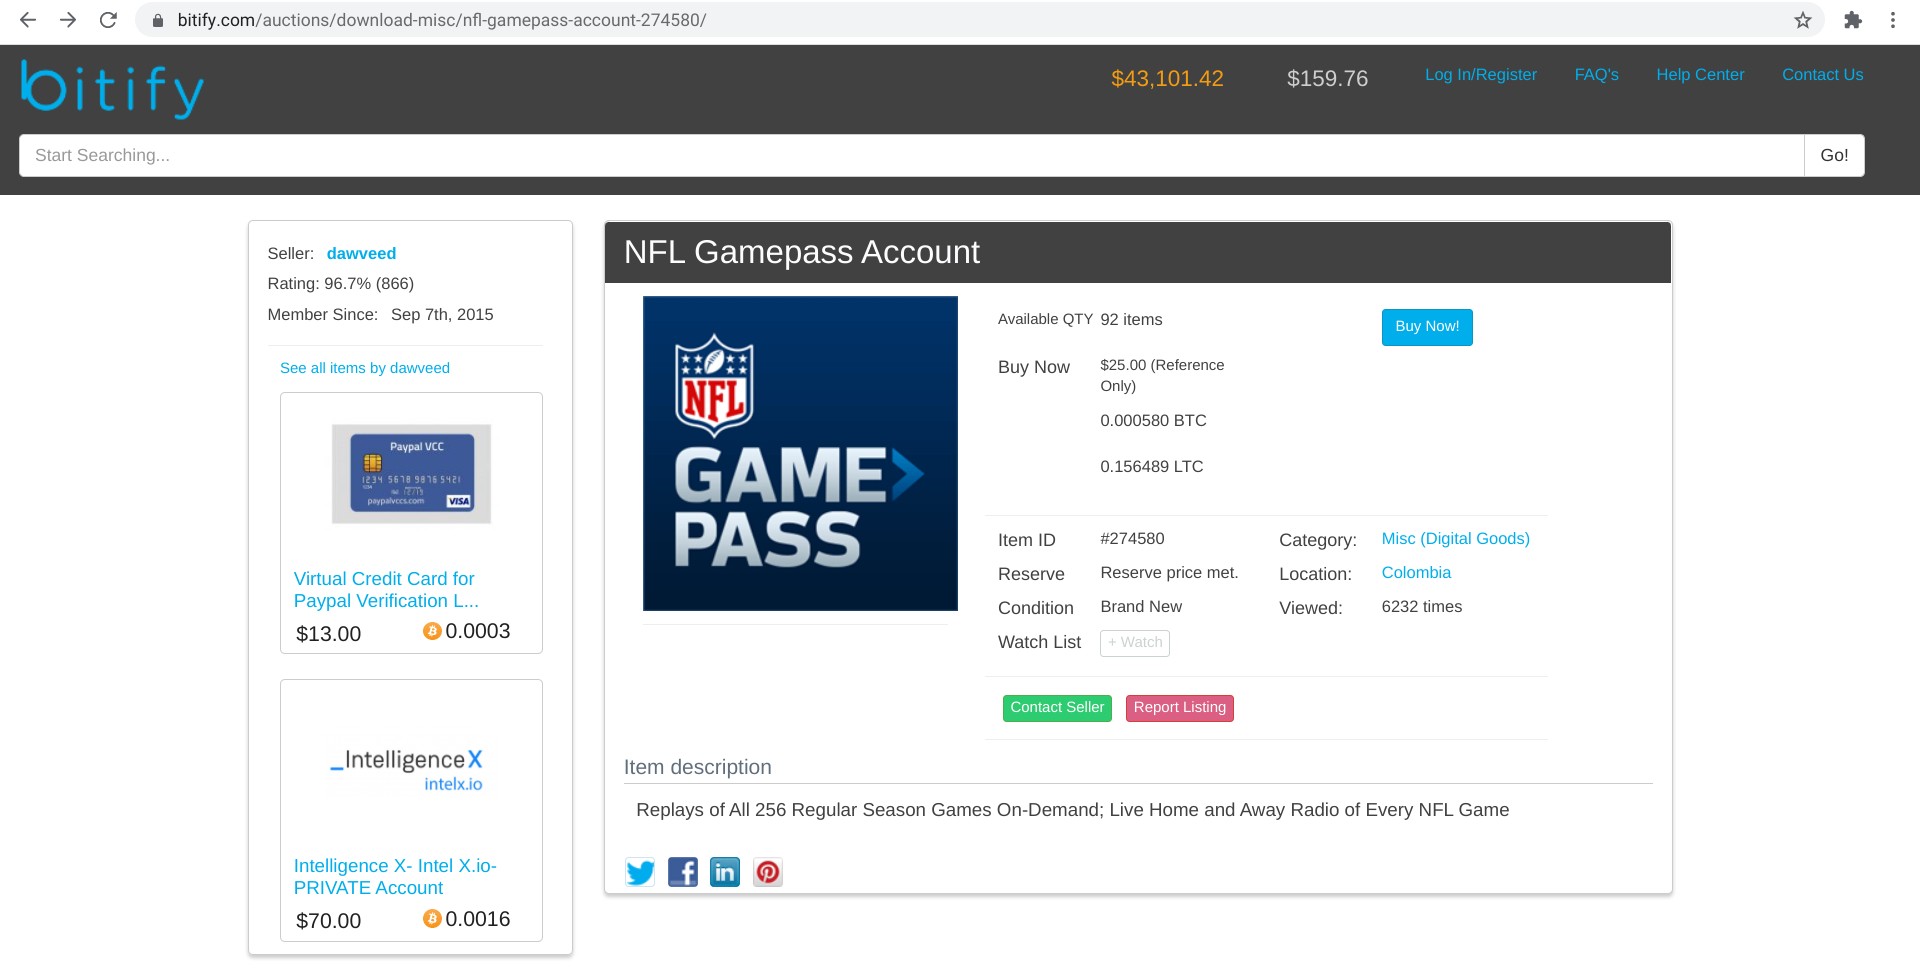Click the browser back arrow
1920x976 pixels.
[28, 20]
